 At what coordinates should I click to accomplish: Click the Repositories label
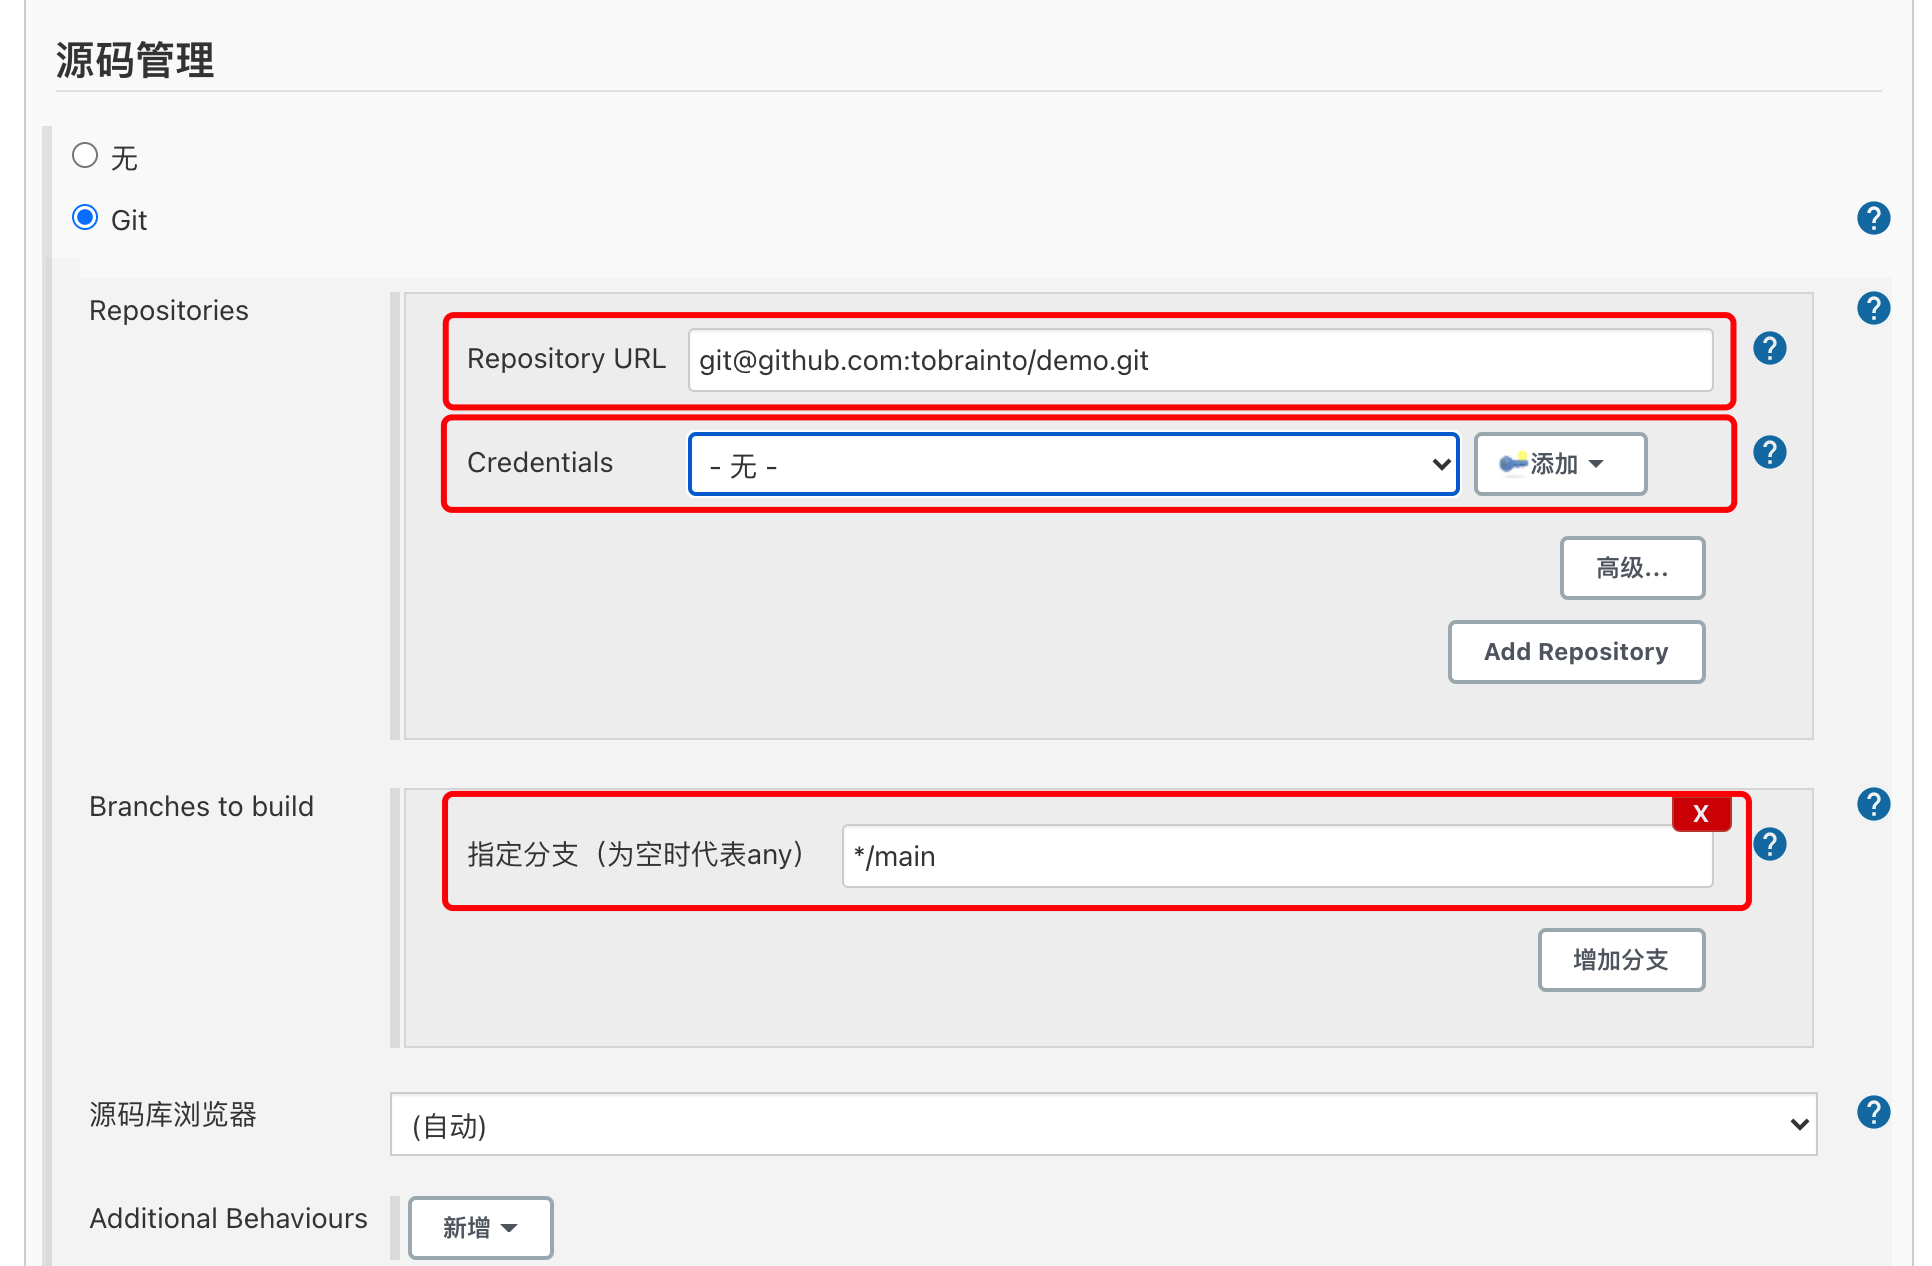(169, 310)
